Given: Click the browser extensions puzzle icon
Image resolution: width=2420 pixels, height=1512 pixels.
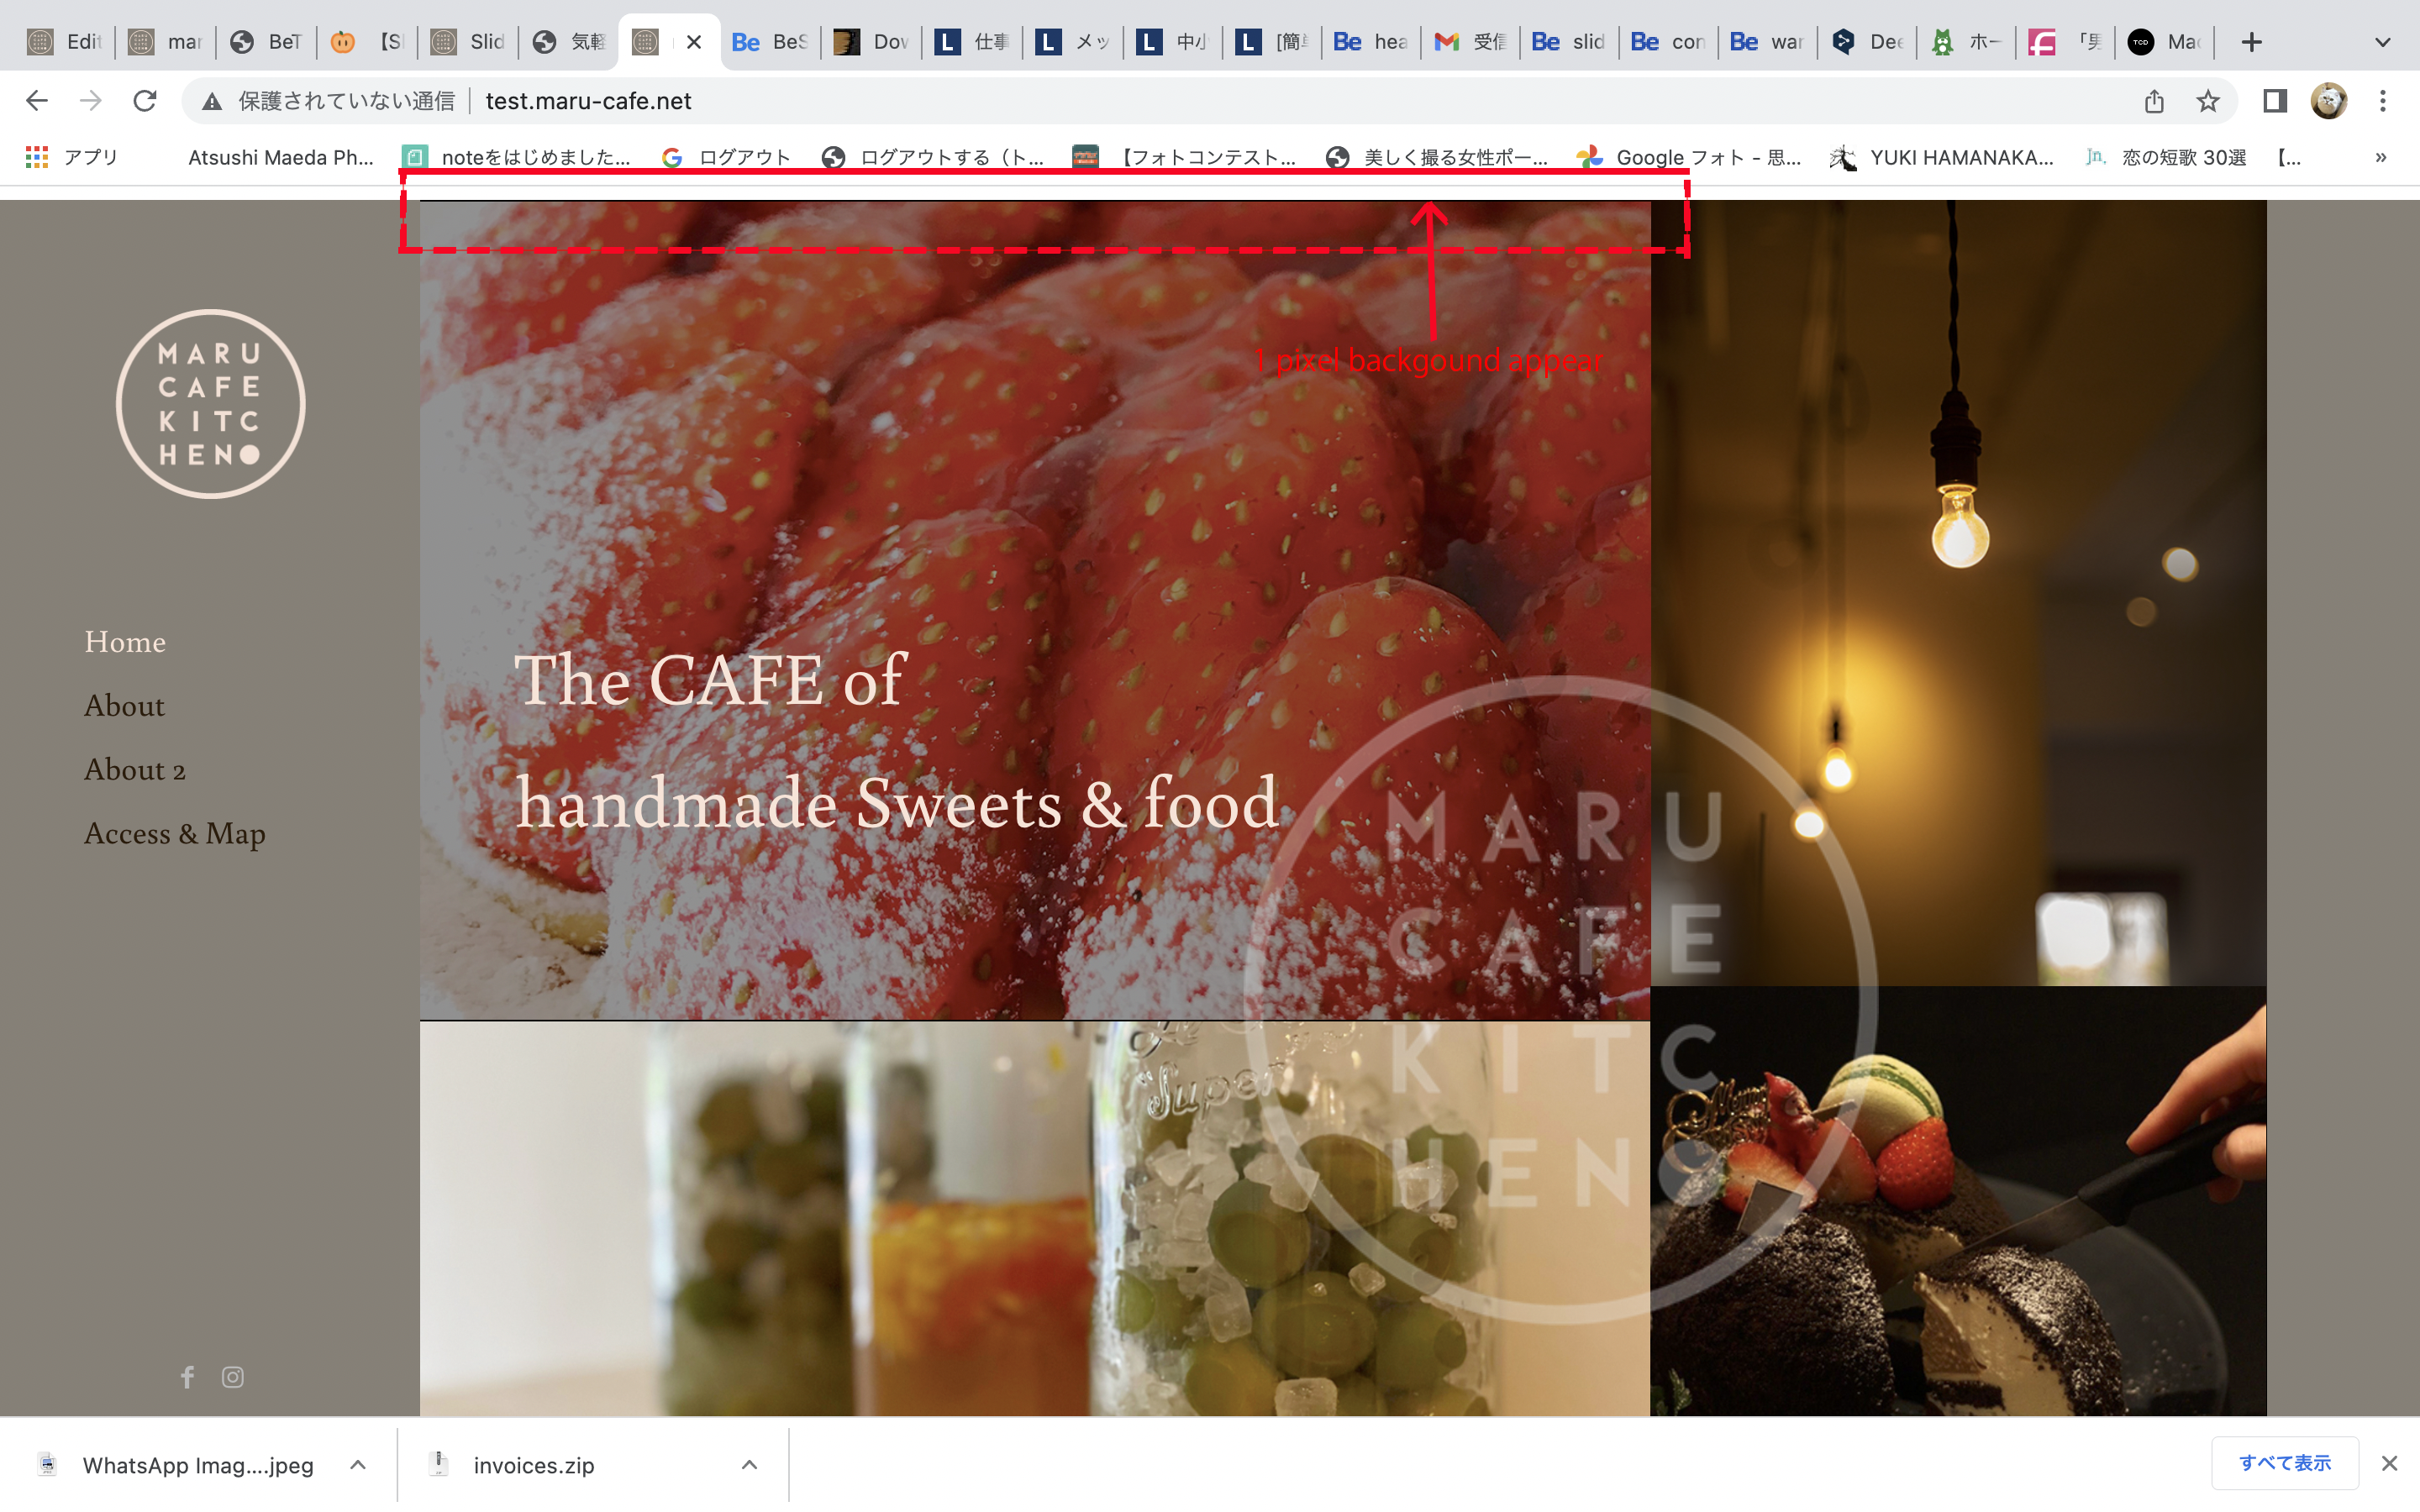Looking at the screenshot, I should tap(2275, 99).
